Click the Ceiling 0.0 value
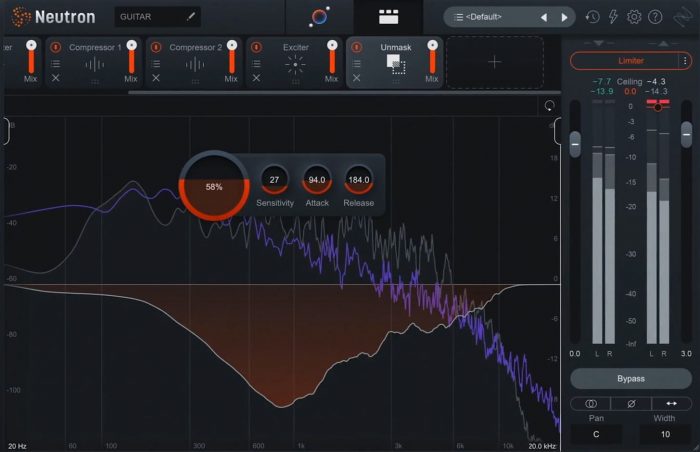Screen dimensions: 700x452 coord(630,92)
